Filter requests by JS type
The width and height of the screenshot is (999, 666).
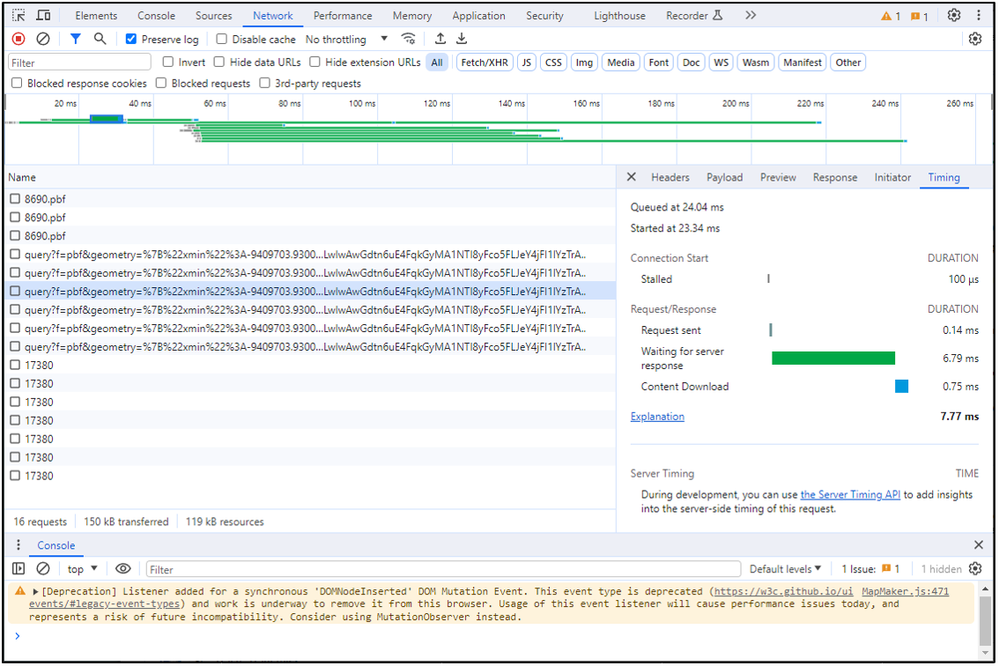[526, 62]
